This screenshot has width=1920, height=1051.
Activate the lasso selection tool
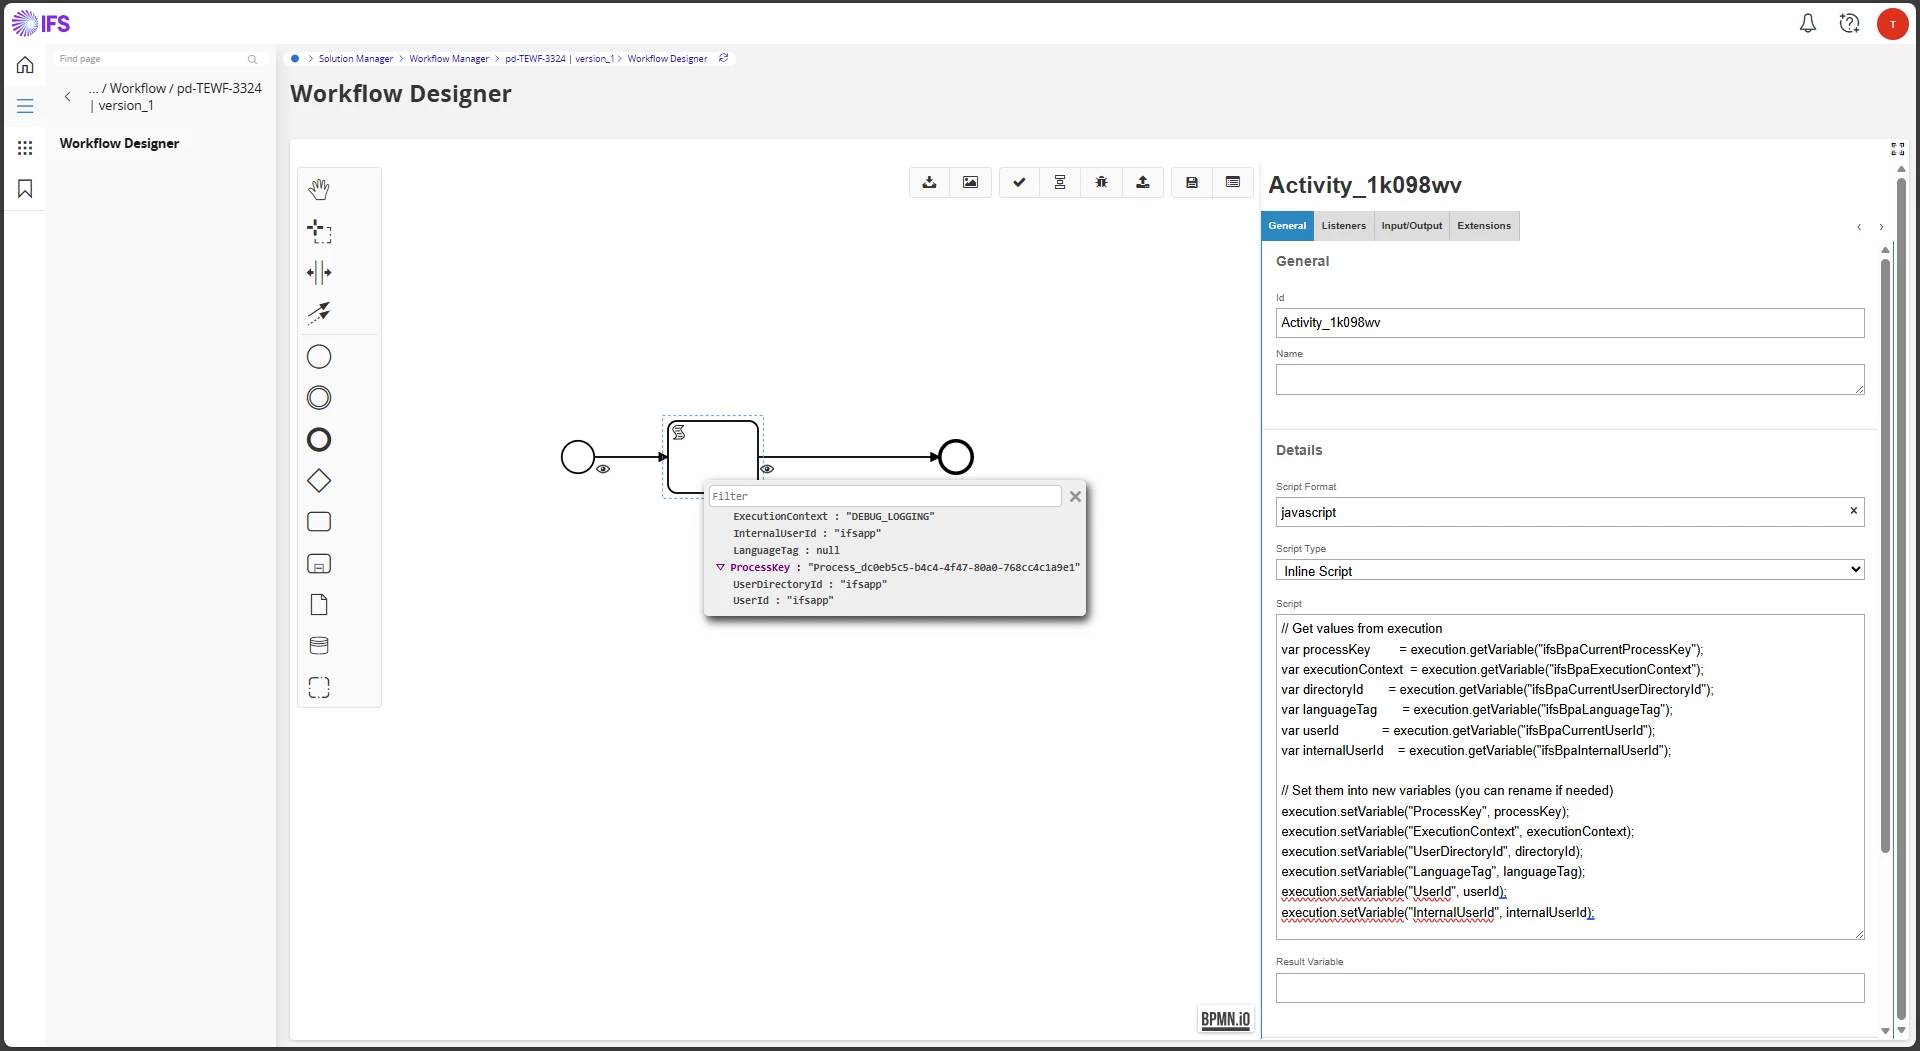click(x=319, y=232)
